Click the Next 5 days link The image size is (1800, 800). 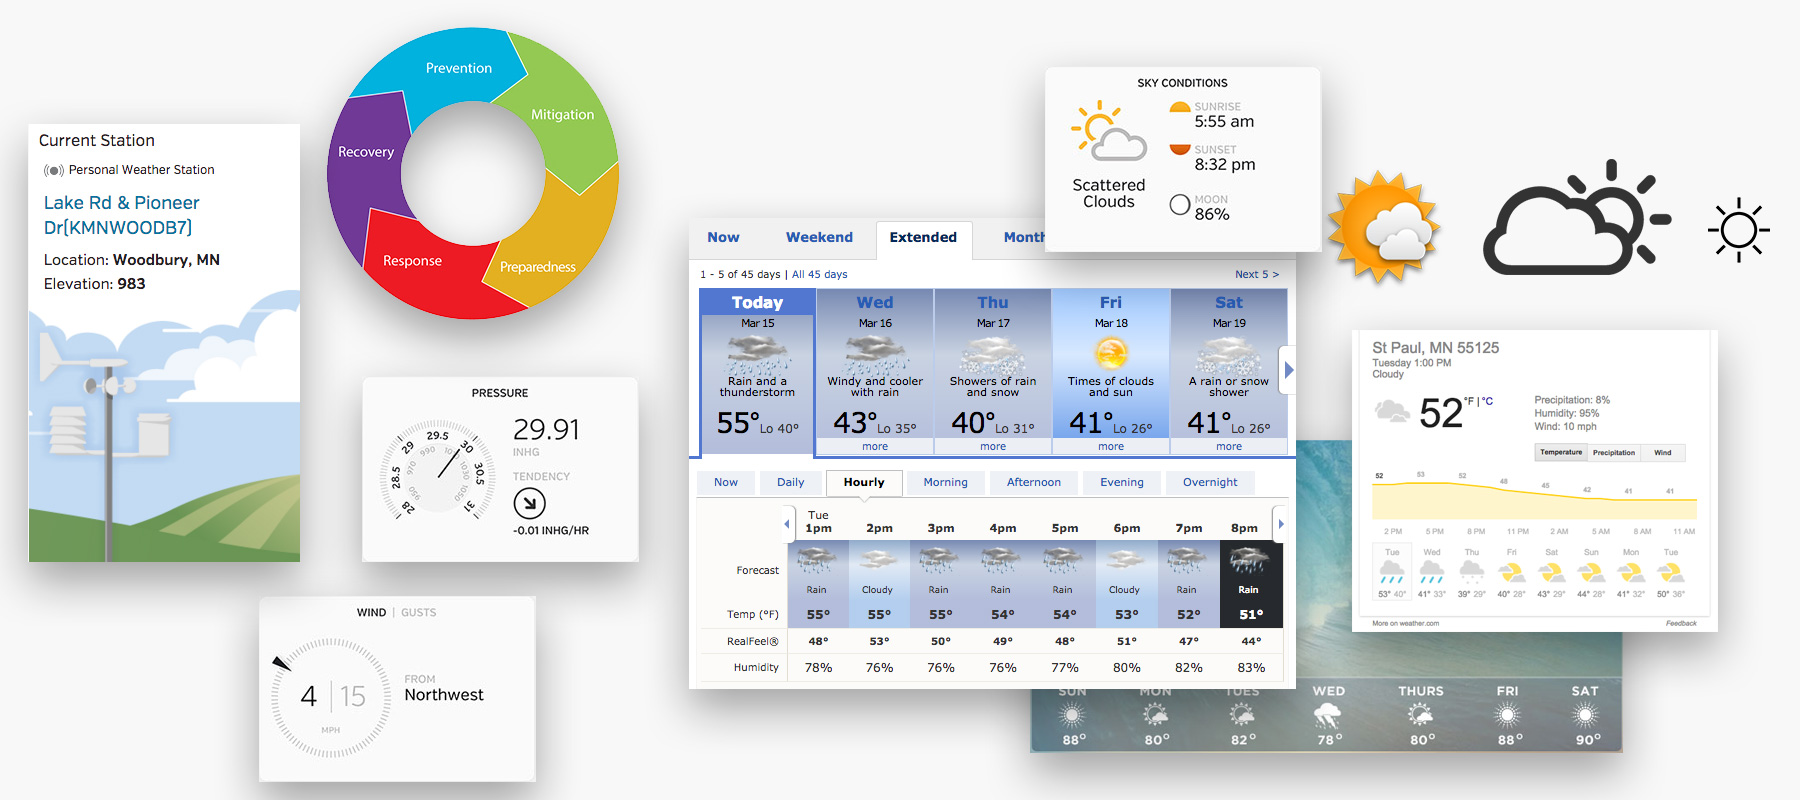pyautogui.click(x=1256, y=274)
